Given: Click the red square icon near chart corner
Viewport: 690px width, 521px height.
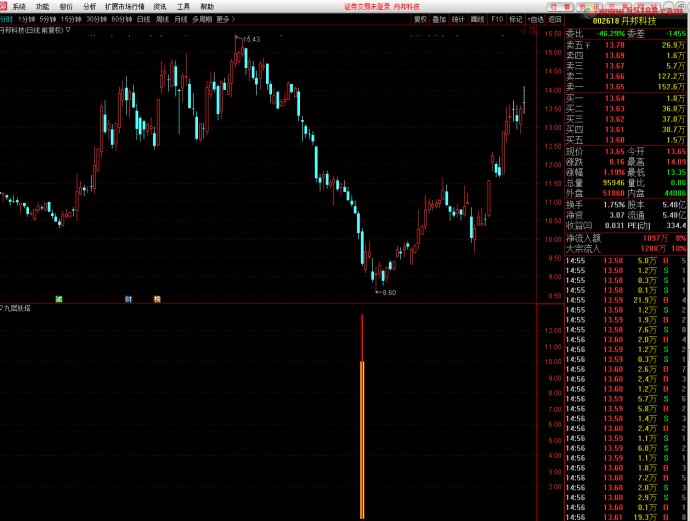Looking at the screenshot, I should coord(532,30).
